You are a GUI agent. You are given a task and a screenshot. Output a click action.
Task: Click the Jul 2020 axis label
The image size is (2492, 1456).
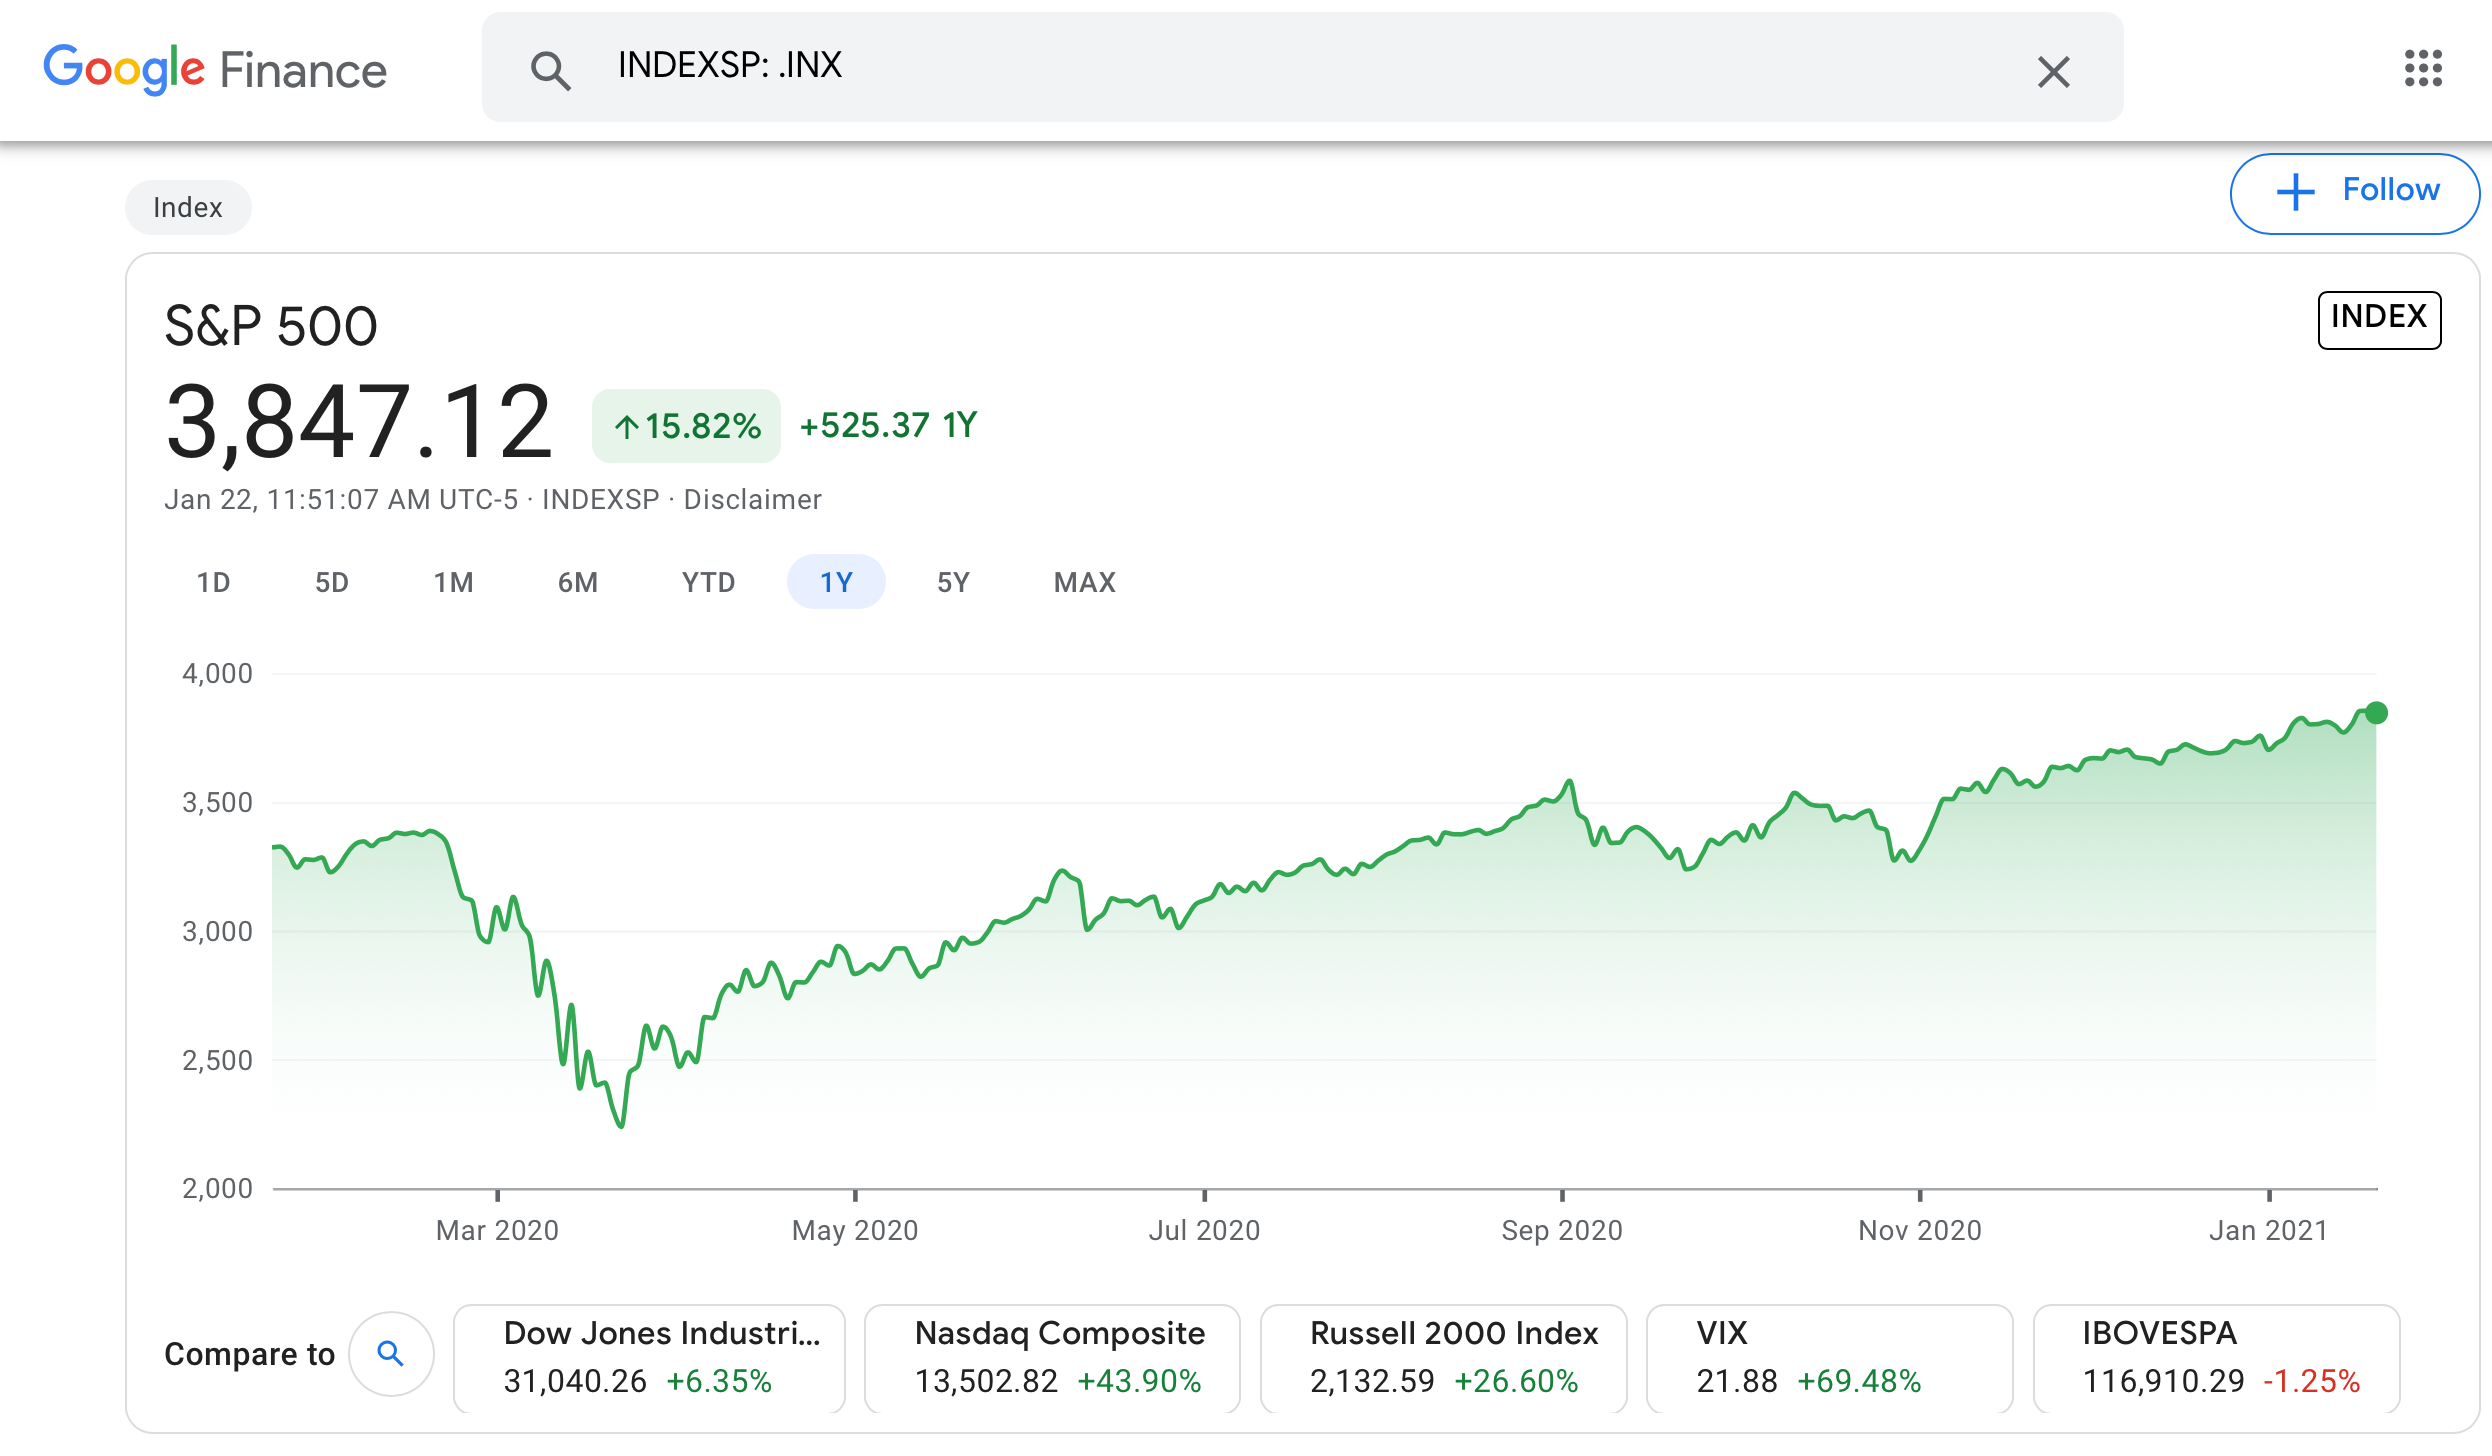pos(1204,1230)
